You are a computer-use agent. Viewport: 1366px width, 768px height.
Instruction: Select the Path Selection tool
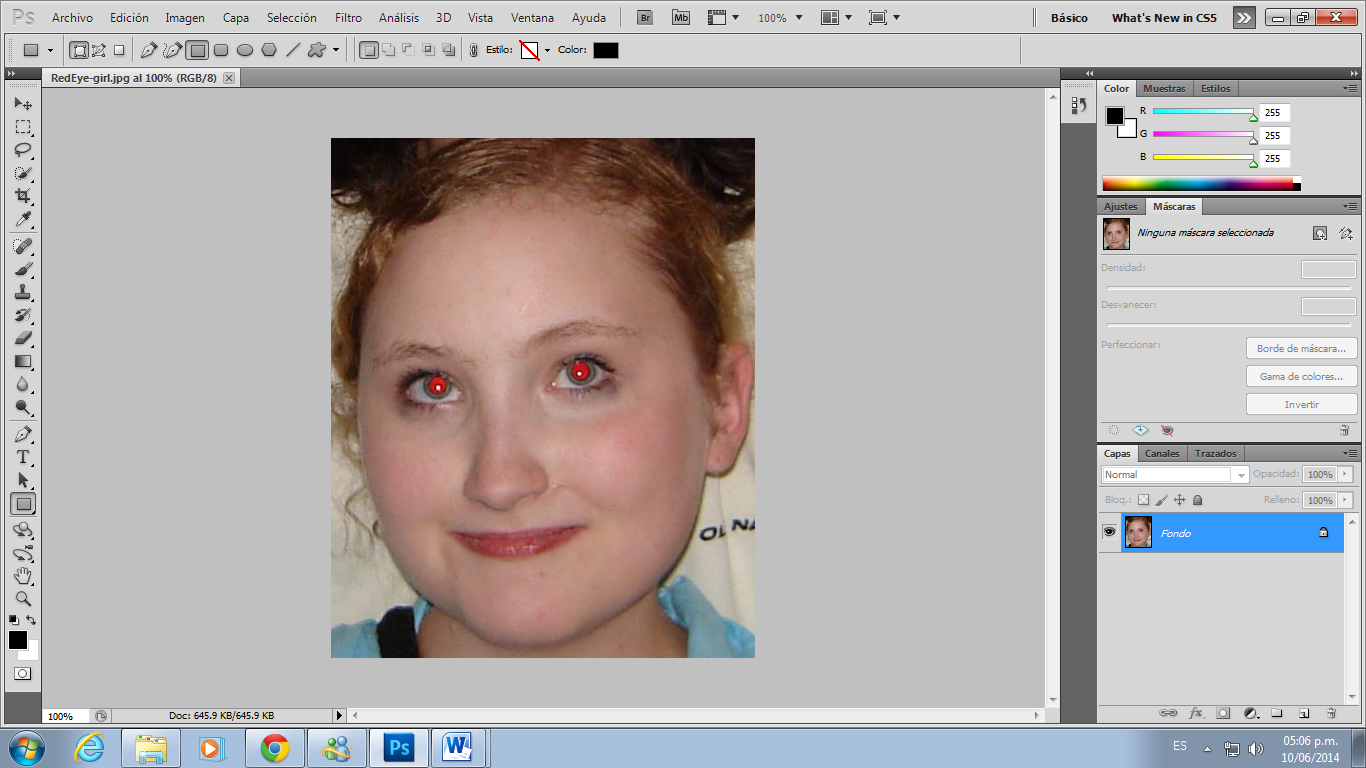[x=23, y=481]
